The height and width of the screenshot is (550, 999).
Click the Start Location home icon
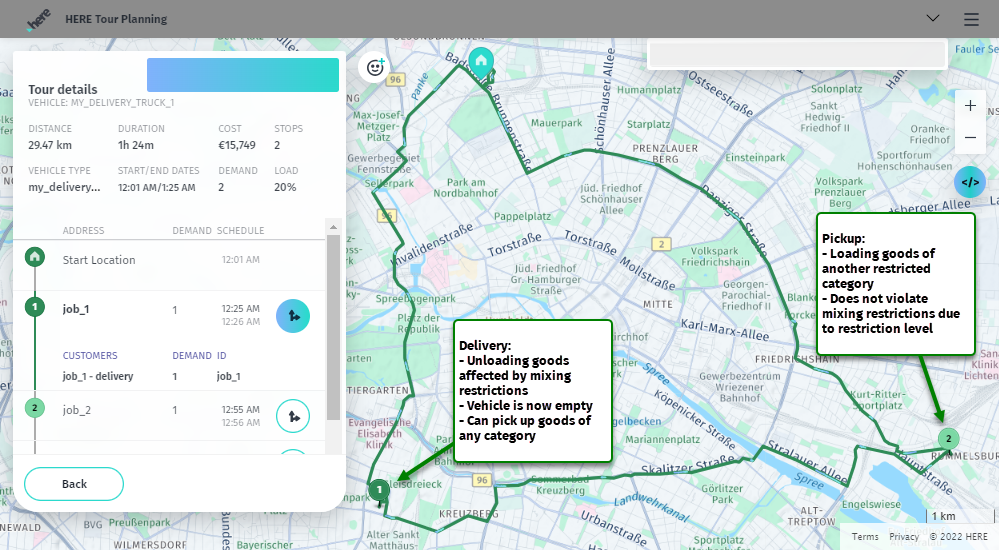click(34, 257)
